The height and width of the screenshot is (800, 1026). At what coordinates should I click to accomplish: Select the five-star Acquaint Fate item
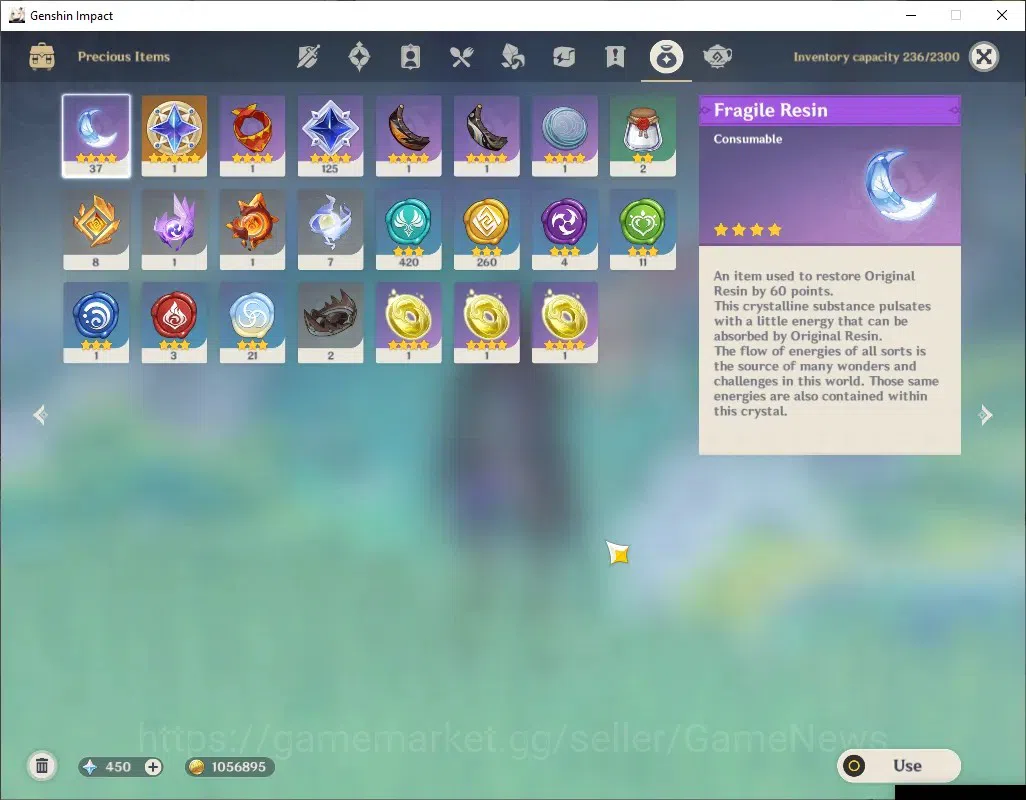coord(174,135)
